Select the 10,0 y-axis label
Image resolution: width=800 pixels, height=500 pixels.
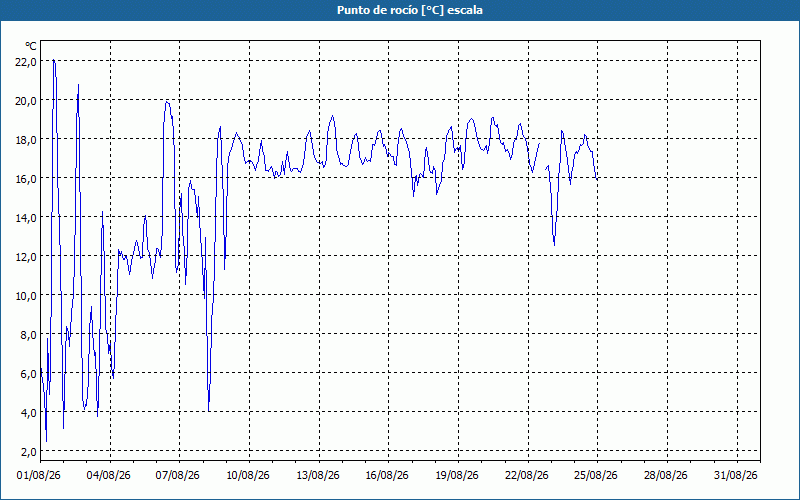(x=28, y=296)
